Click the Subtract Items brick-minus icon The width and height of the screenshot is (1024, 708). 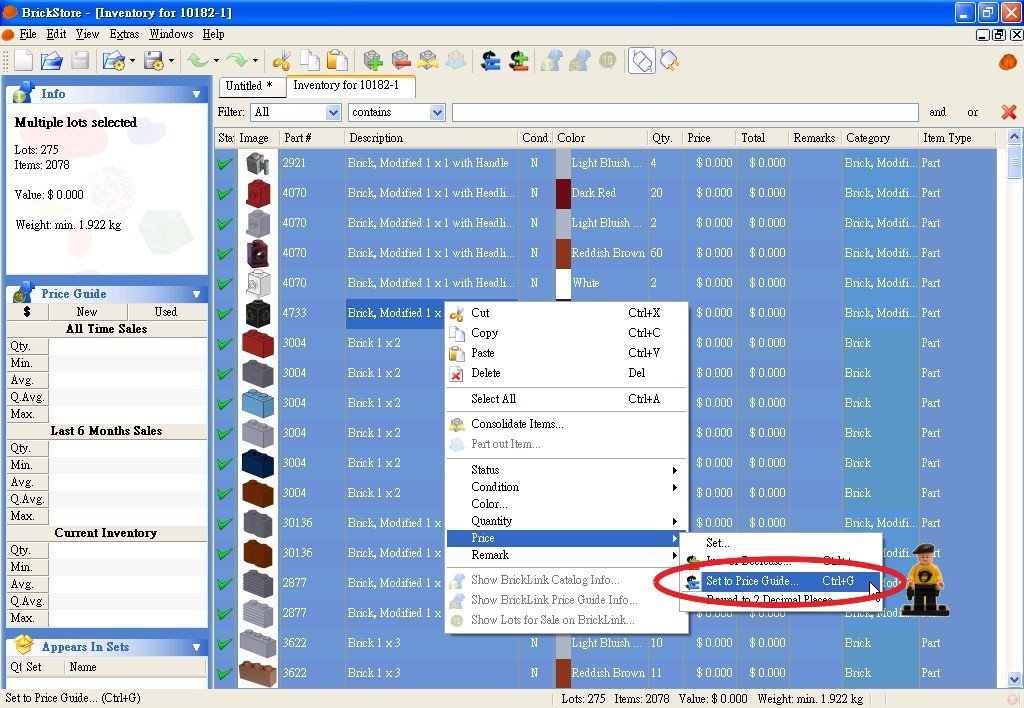click(401, 61)
